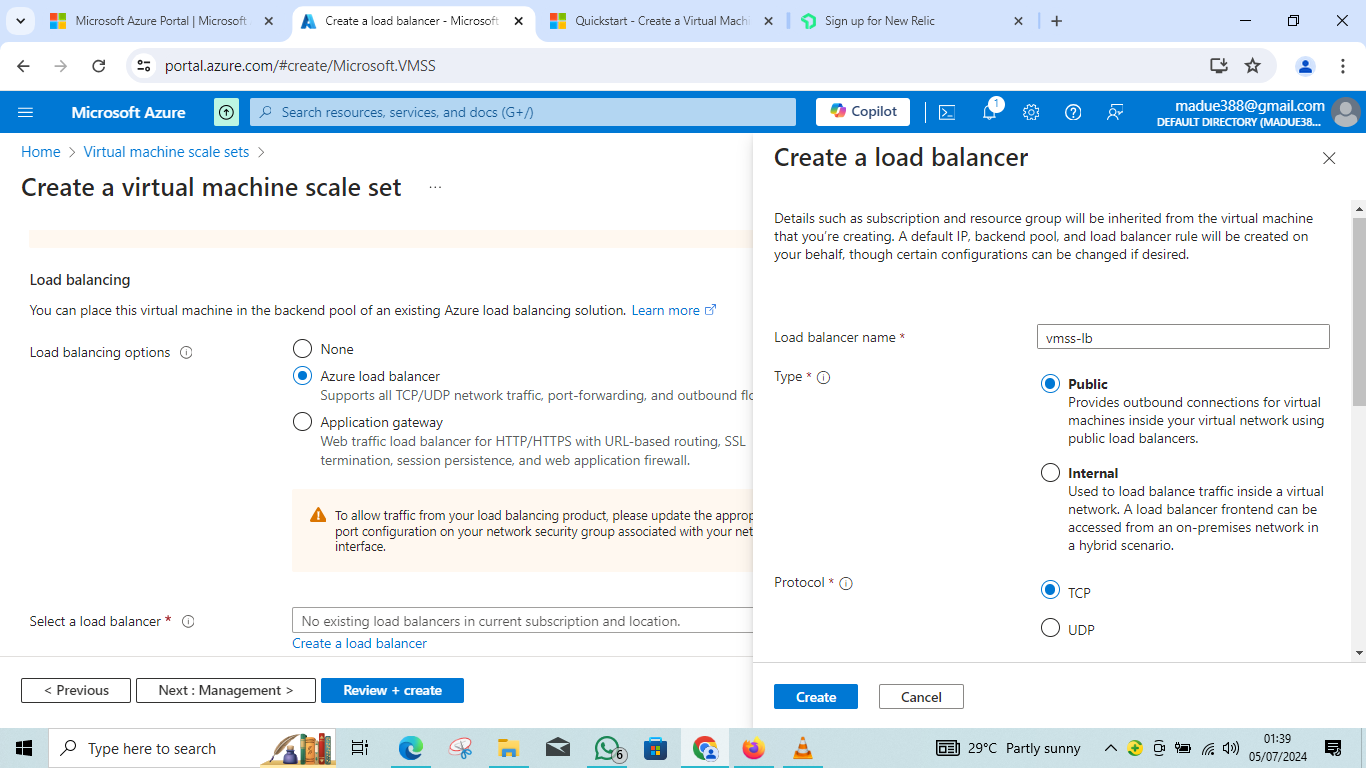Open the Support and troubleshooting help icon
Viewport: 1366px width, 768px height.
click(x=1073, y=112)
